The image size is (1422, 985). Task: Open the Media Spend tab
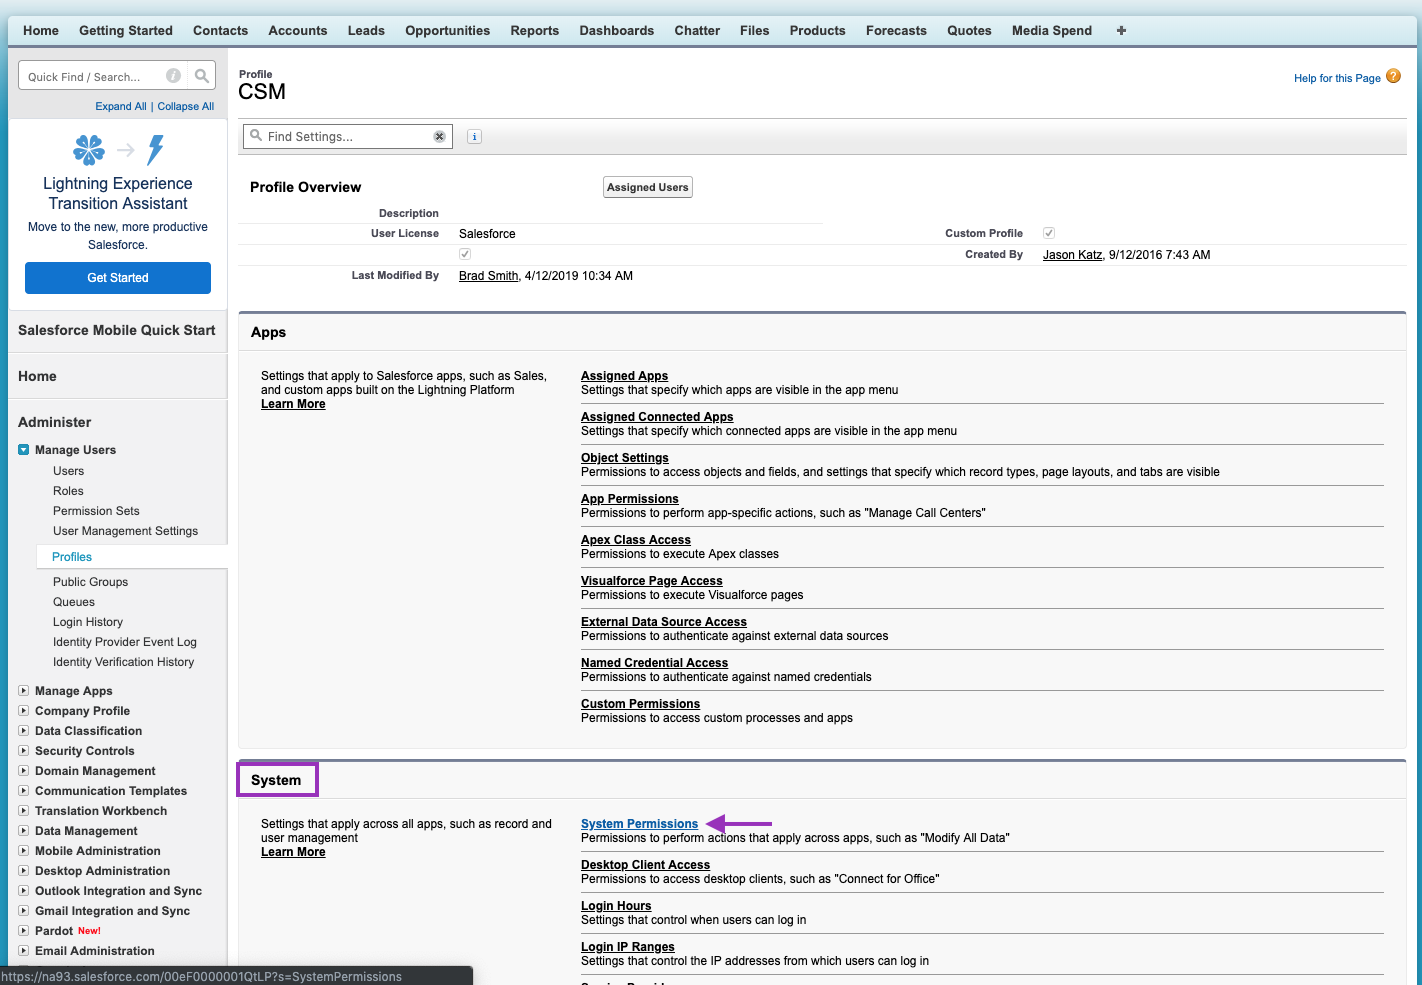tap(1052, 31)
